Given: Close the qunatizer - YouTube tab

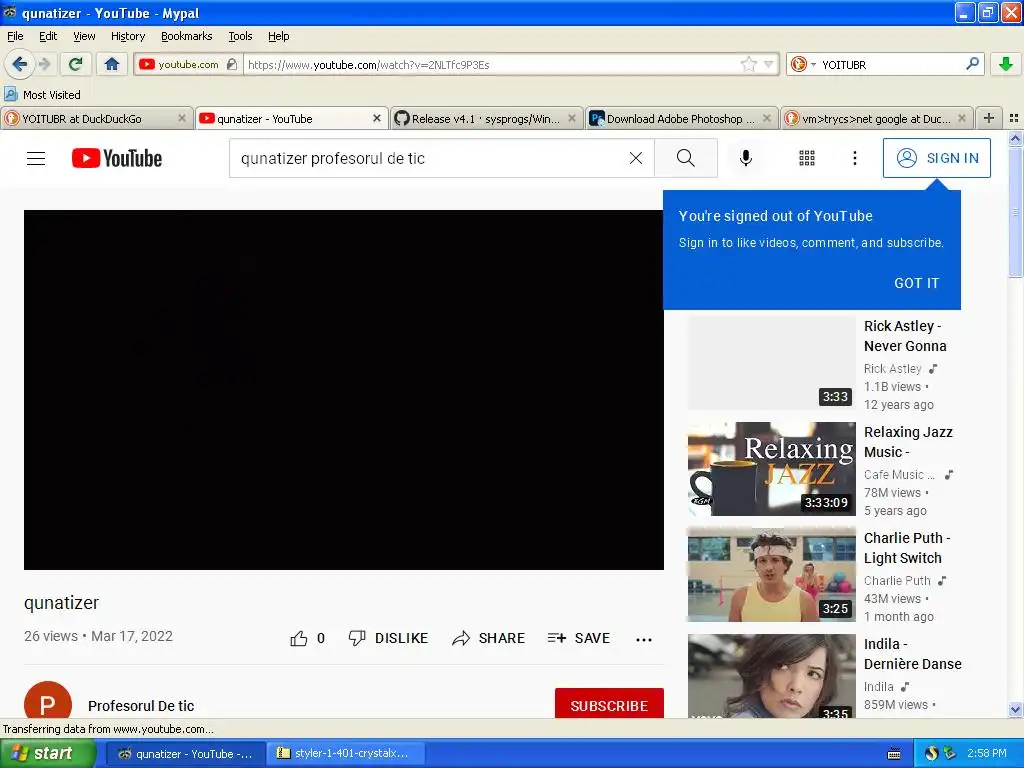Looking at the screenshot, I should (x=377, y=118).
